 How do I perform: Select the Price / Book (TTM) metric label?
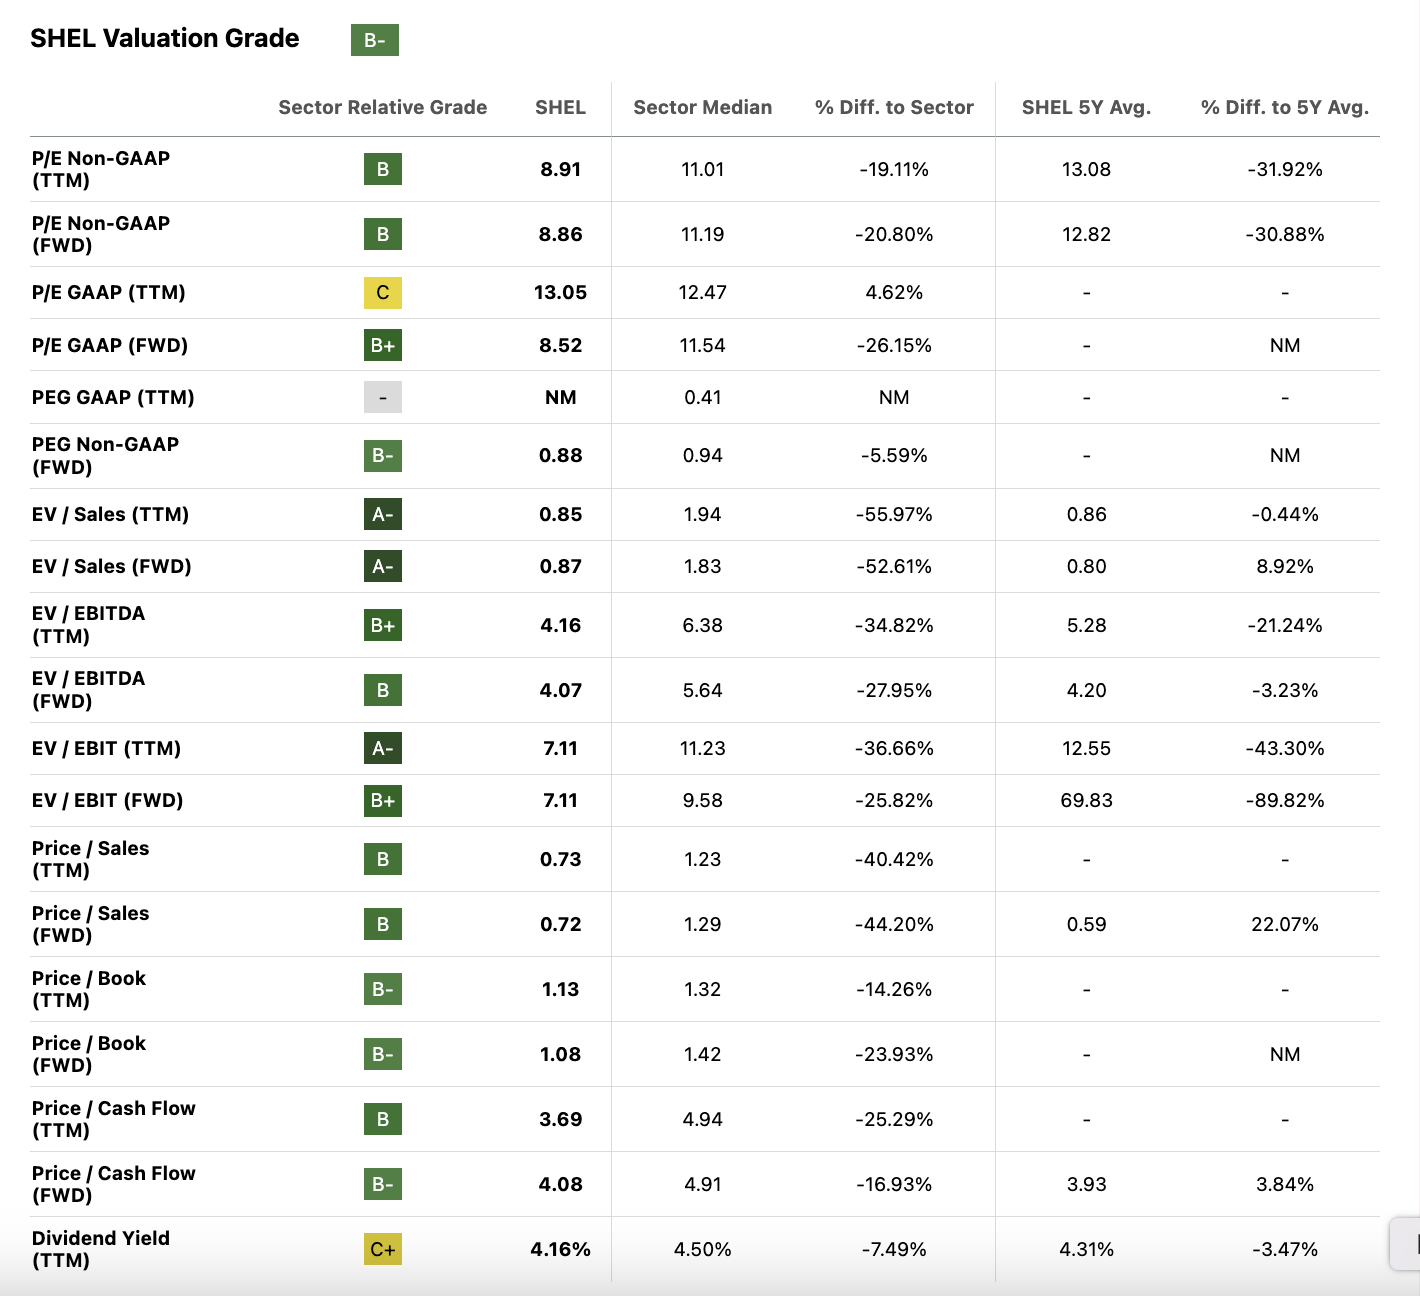click(x=89, y=989)
